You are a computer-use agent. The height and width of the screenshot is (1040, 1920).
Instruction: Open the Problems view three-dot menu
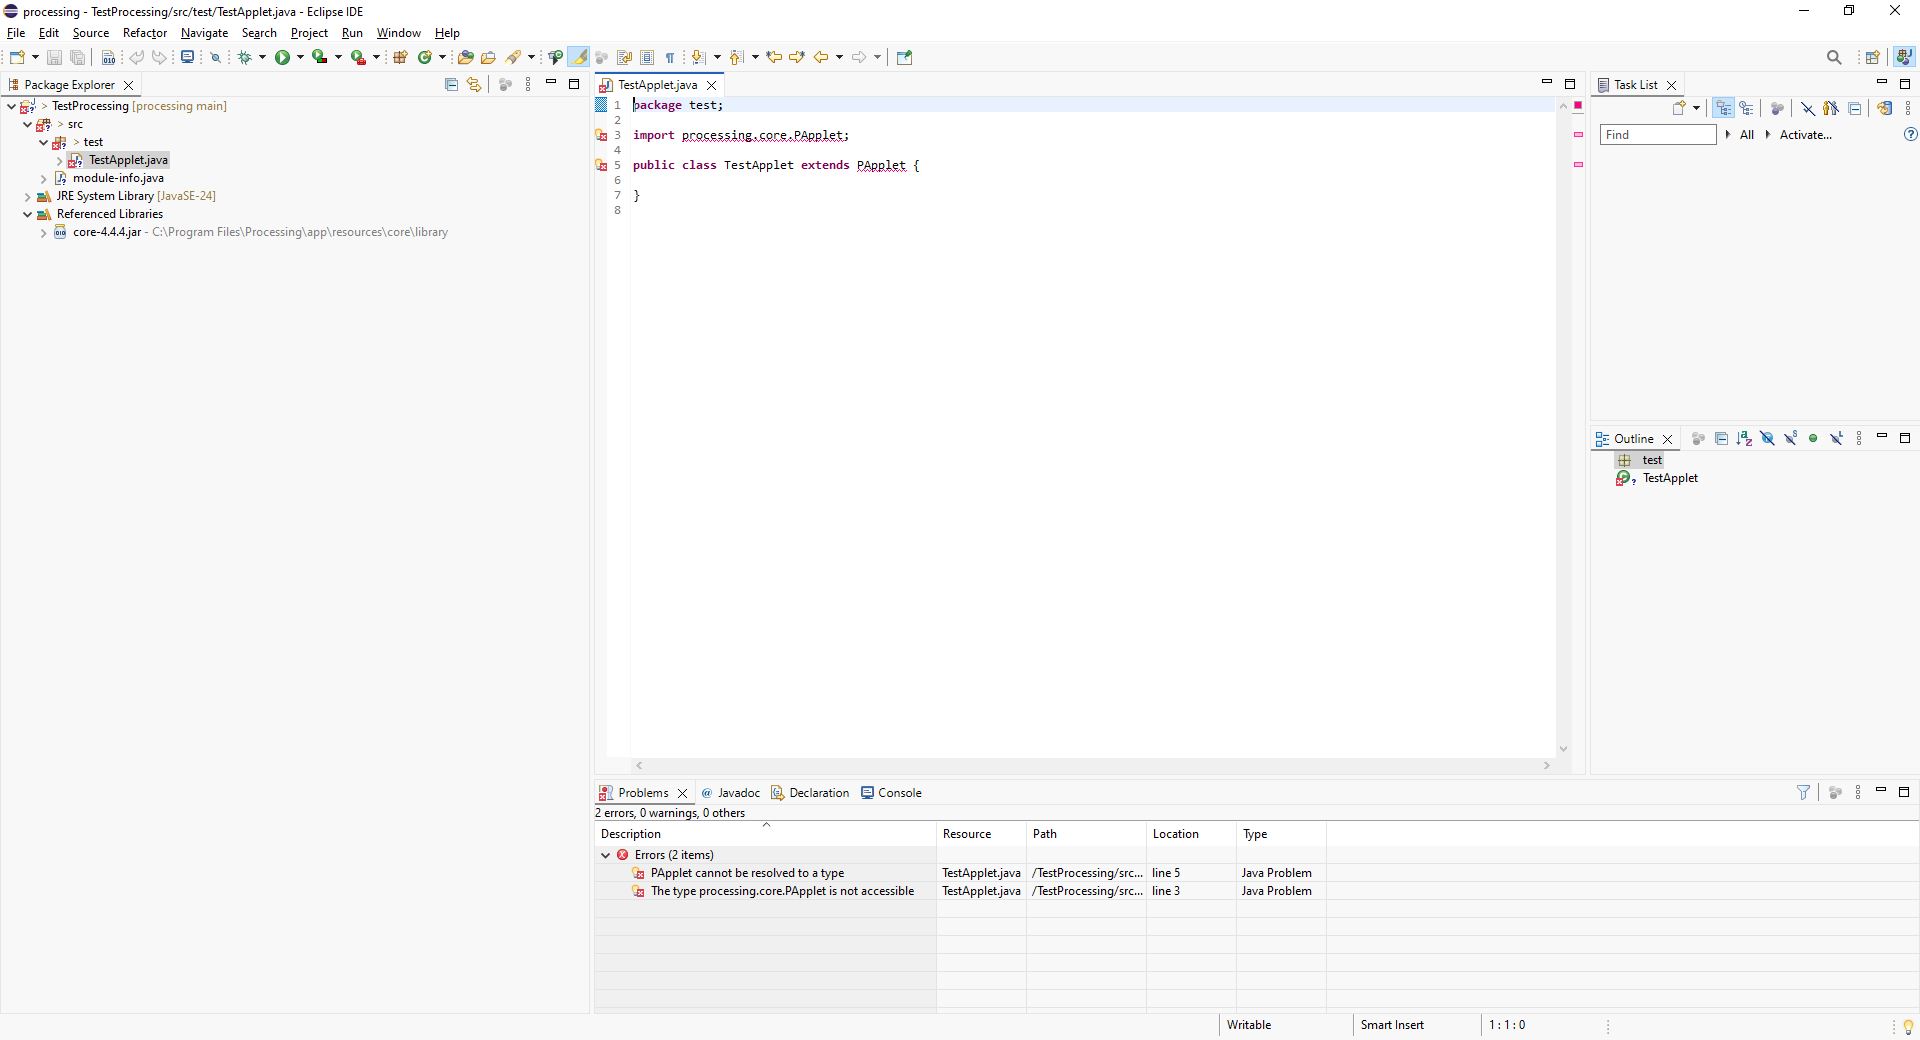point(1858,792)
